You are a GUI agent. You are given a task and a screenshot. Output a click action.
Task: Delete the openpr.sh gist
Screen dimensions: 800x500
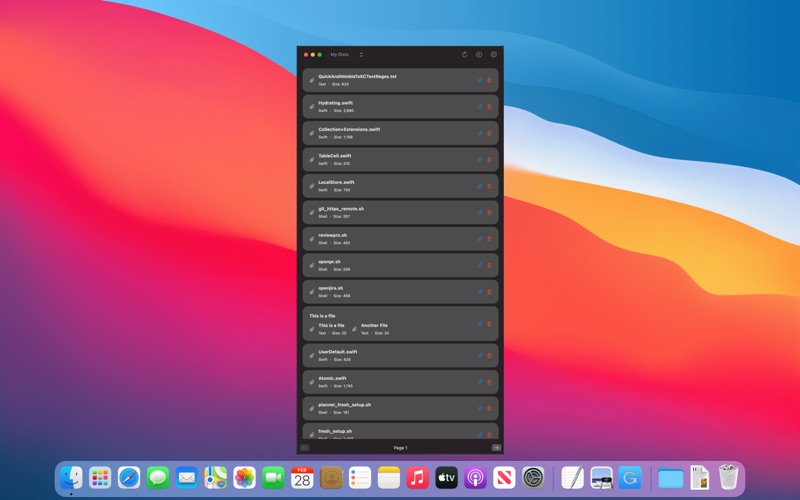489,266
